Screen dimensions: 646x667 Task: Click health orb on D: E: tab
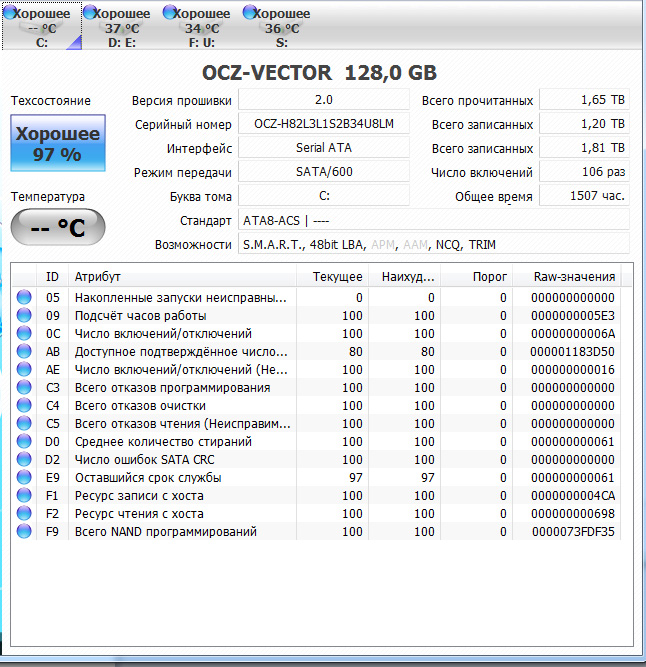[x=90, y=12]
